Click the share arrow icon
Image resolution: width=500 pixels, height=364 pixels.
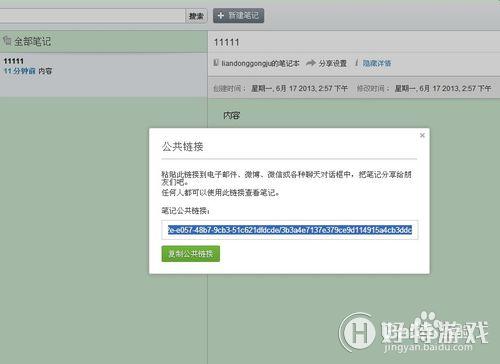pos(311,63)
